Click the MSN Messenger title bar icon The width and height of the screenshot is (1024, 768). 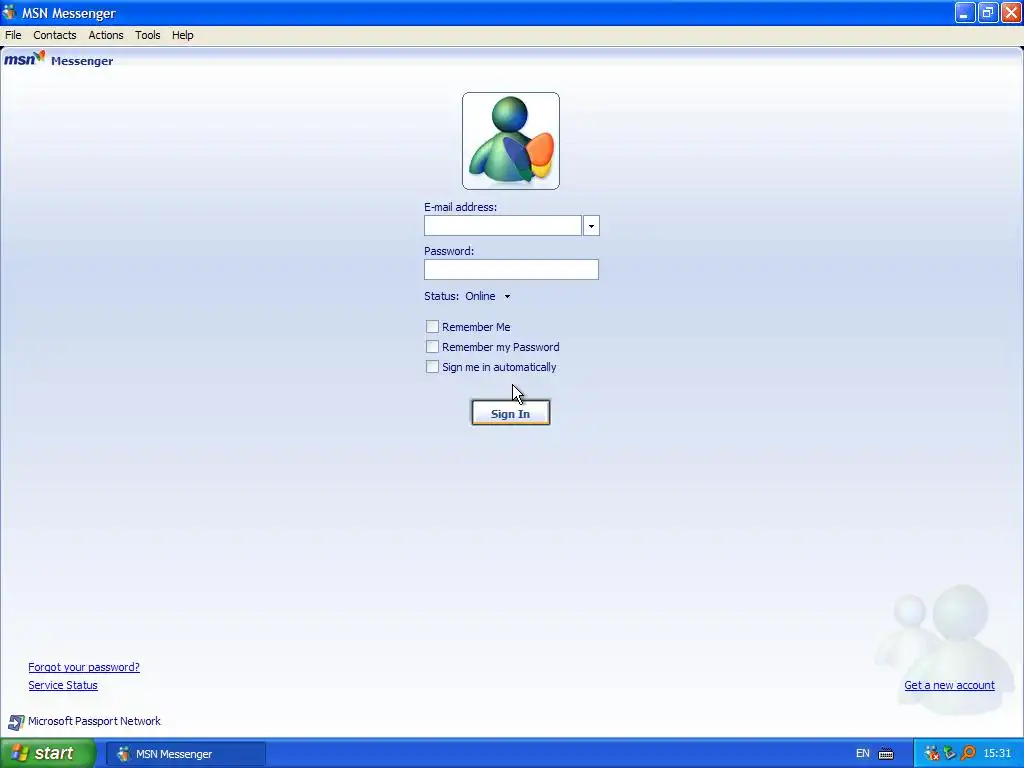pos(9,12)
